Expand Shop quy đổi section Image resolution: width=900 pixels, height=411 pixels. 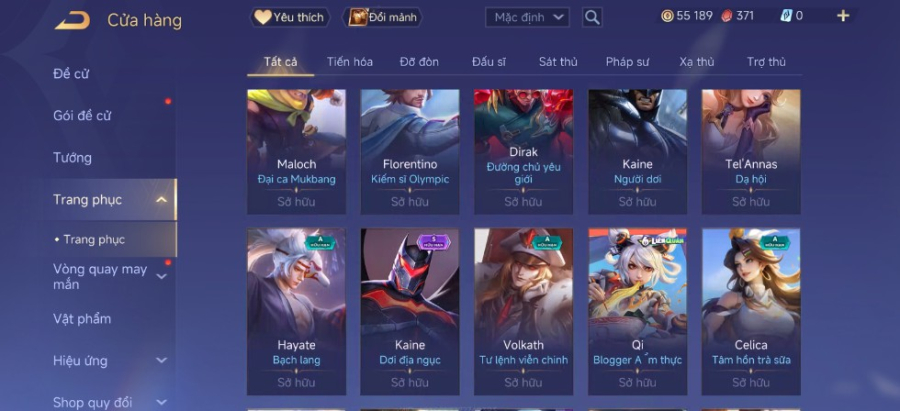pos(162,402)
